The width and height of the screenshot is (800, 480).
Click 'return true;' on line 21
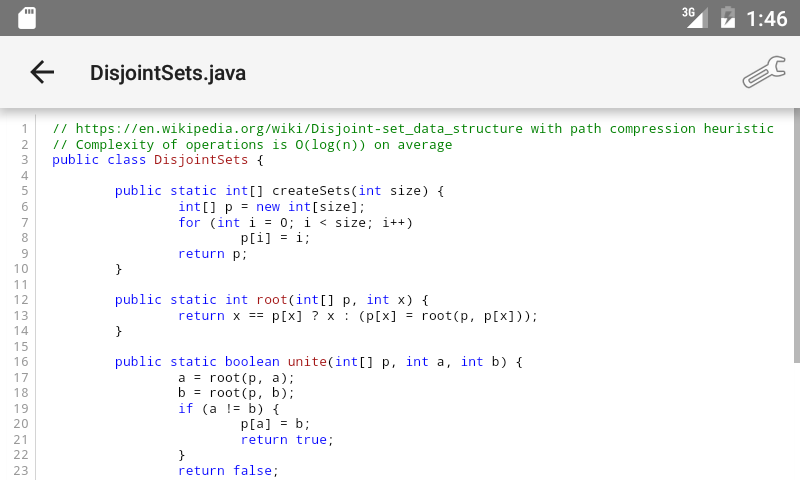coord(287,440)
